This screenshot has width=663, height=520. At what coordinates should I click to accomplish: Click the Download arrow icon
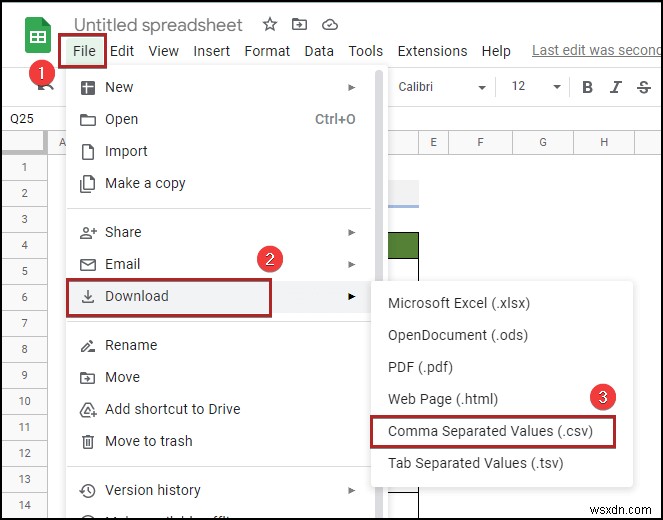tap(88, 297)
